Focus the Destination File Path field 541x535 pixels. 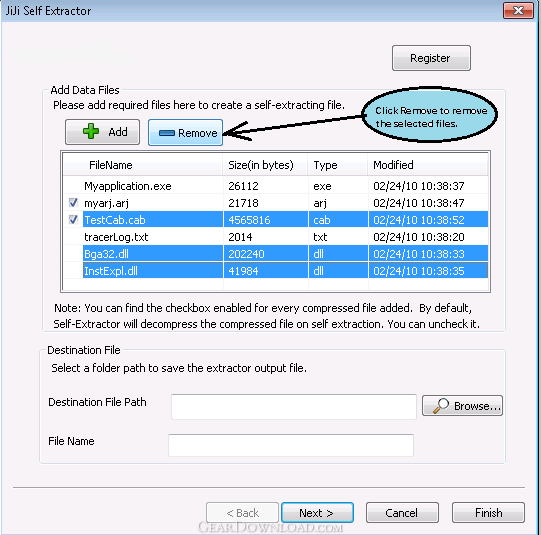(294, 407)
